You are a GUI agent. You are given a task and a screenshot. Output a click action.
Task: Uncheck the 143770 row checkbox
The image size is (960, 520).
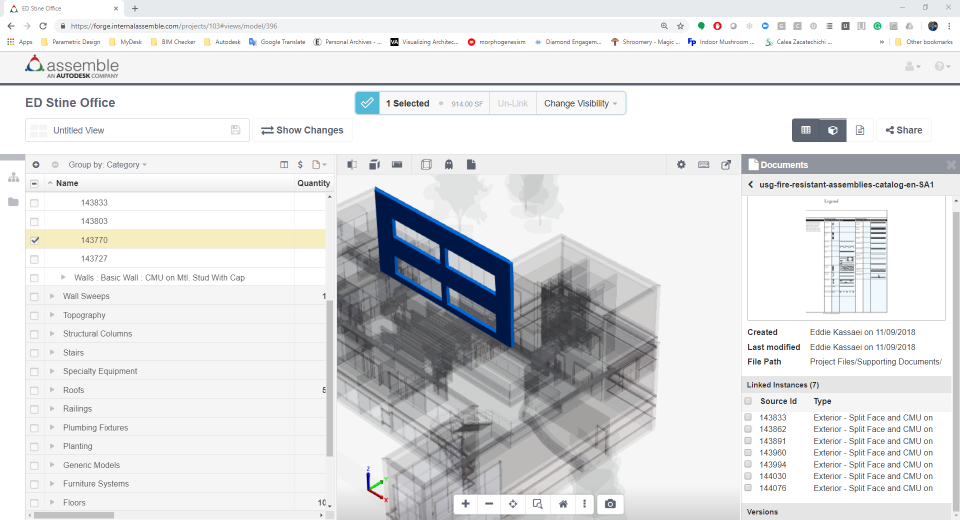pos(35,240)
